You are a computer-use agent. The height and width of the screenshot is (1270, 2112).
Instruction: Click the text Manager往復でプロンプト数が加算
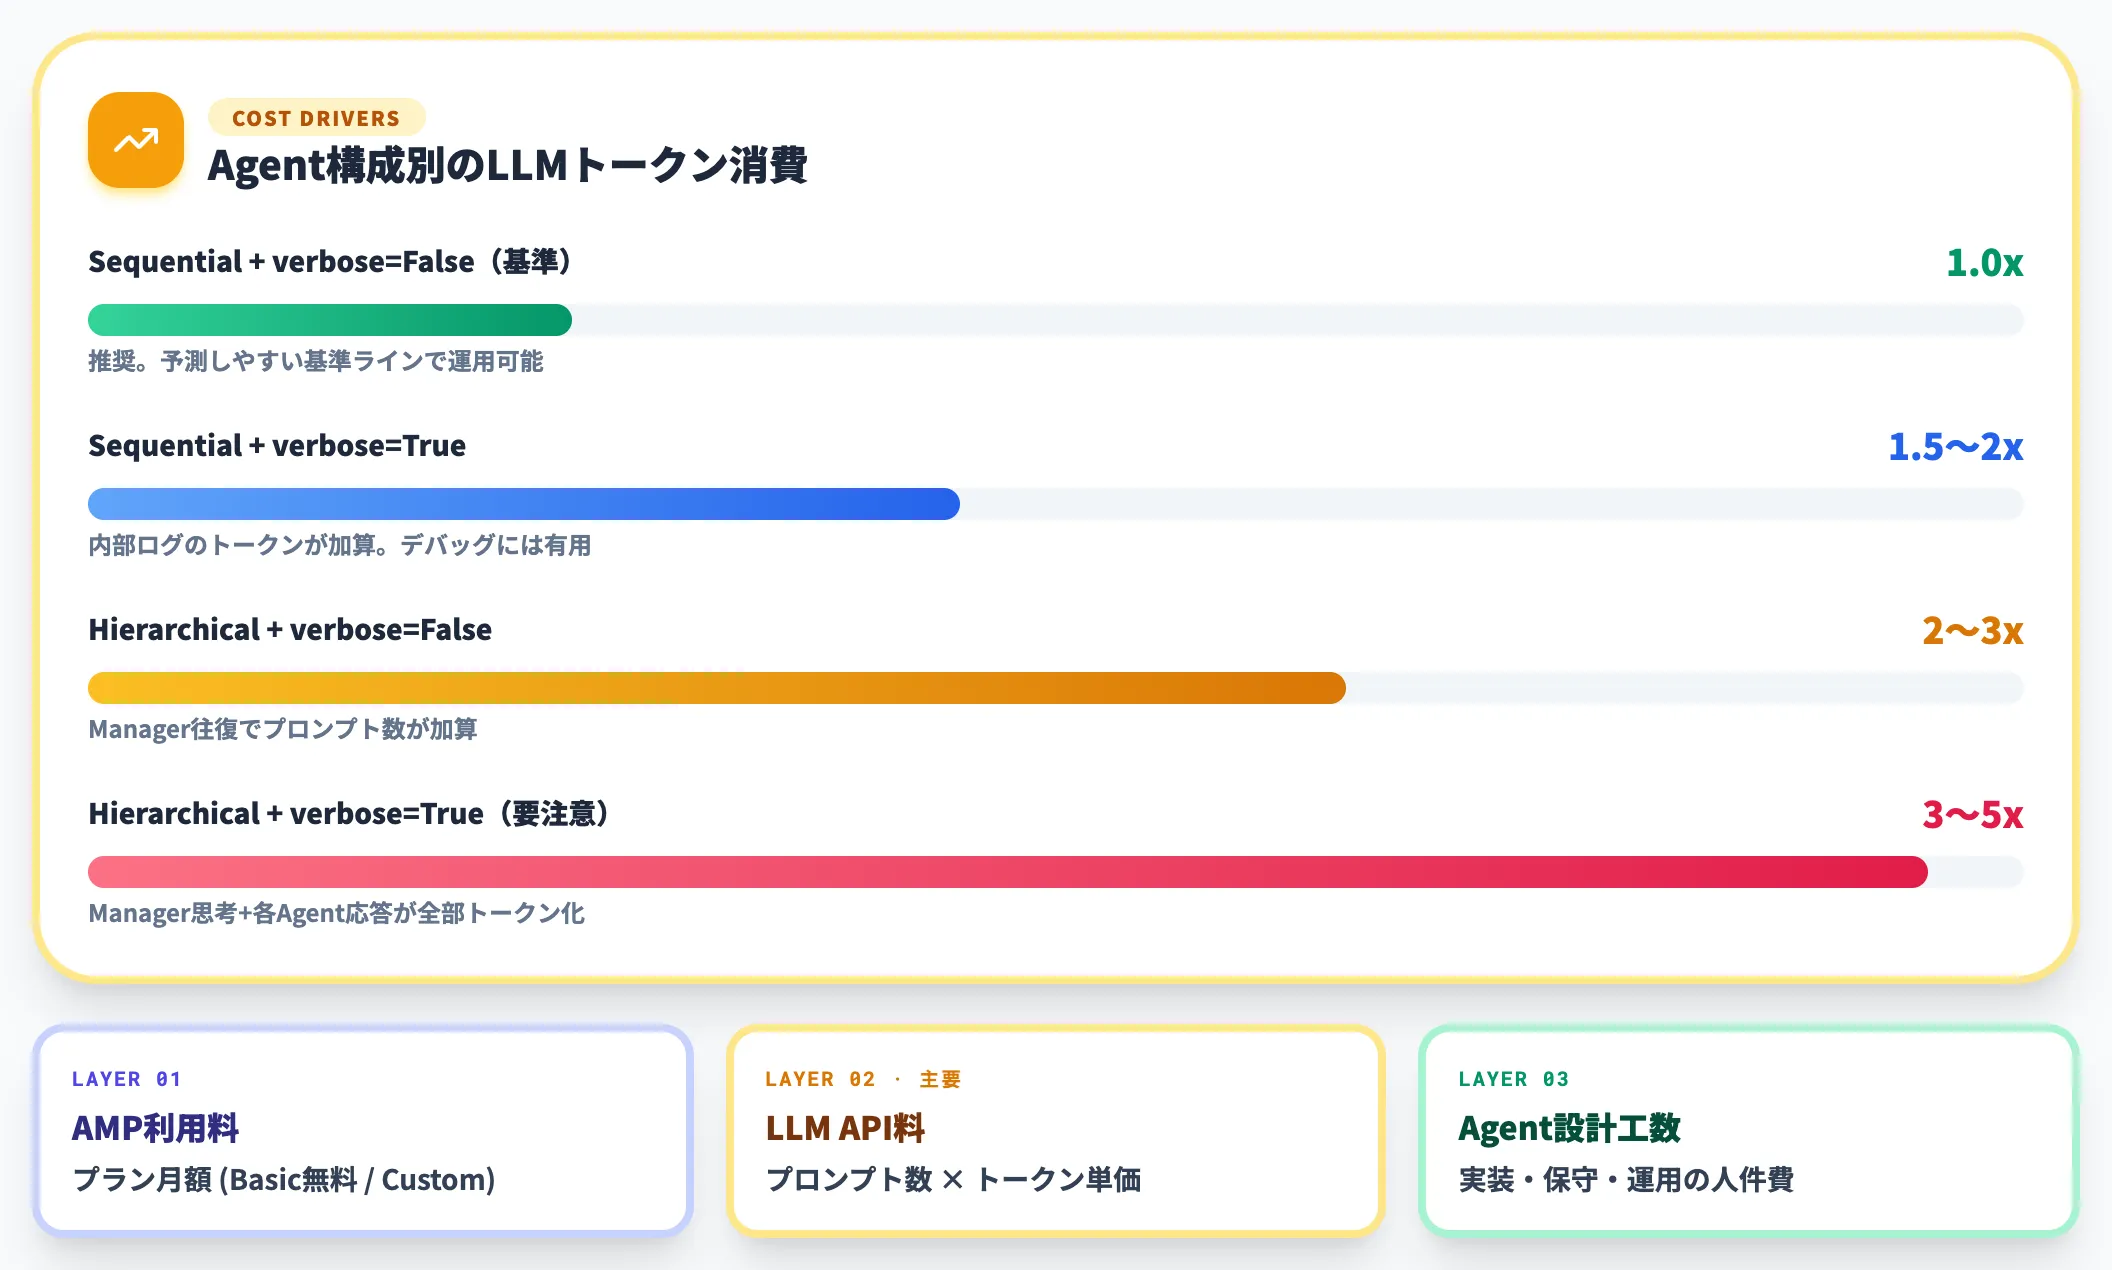[x=283, y=729]
